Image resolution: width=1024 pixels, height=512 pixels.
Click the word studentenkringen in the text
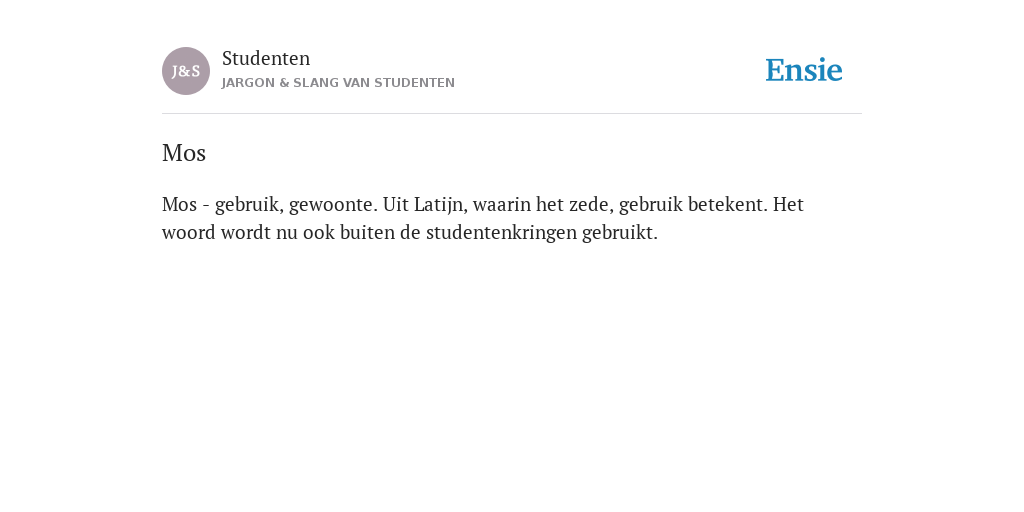(x=501, y=233)
